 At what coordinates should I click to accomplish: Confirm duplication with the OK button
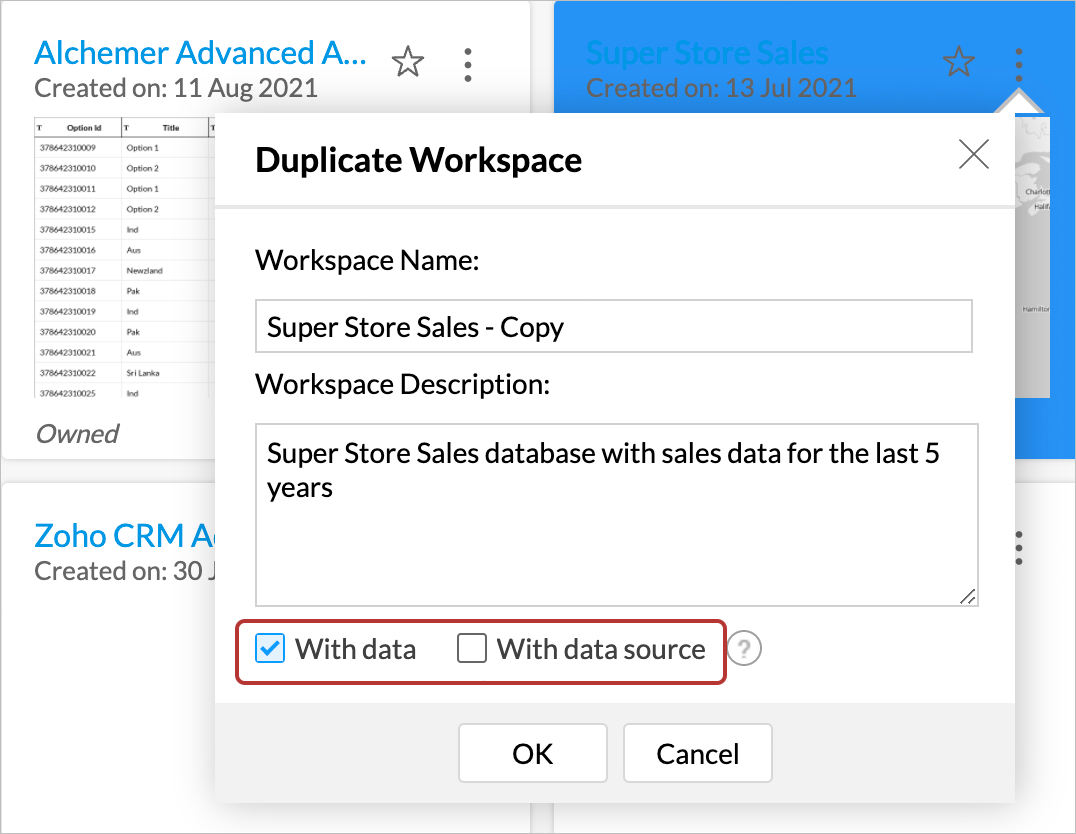click(x=532, y=753)
